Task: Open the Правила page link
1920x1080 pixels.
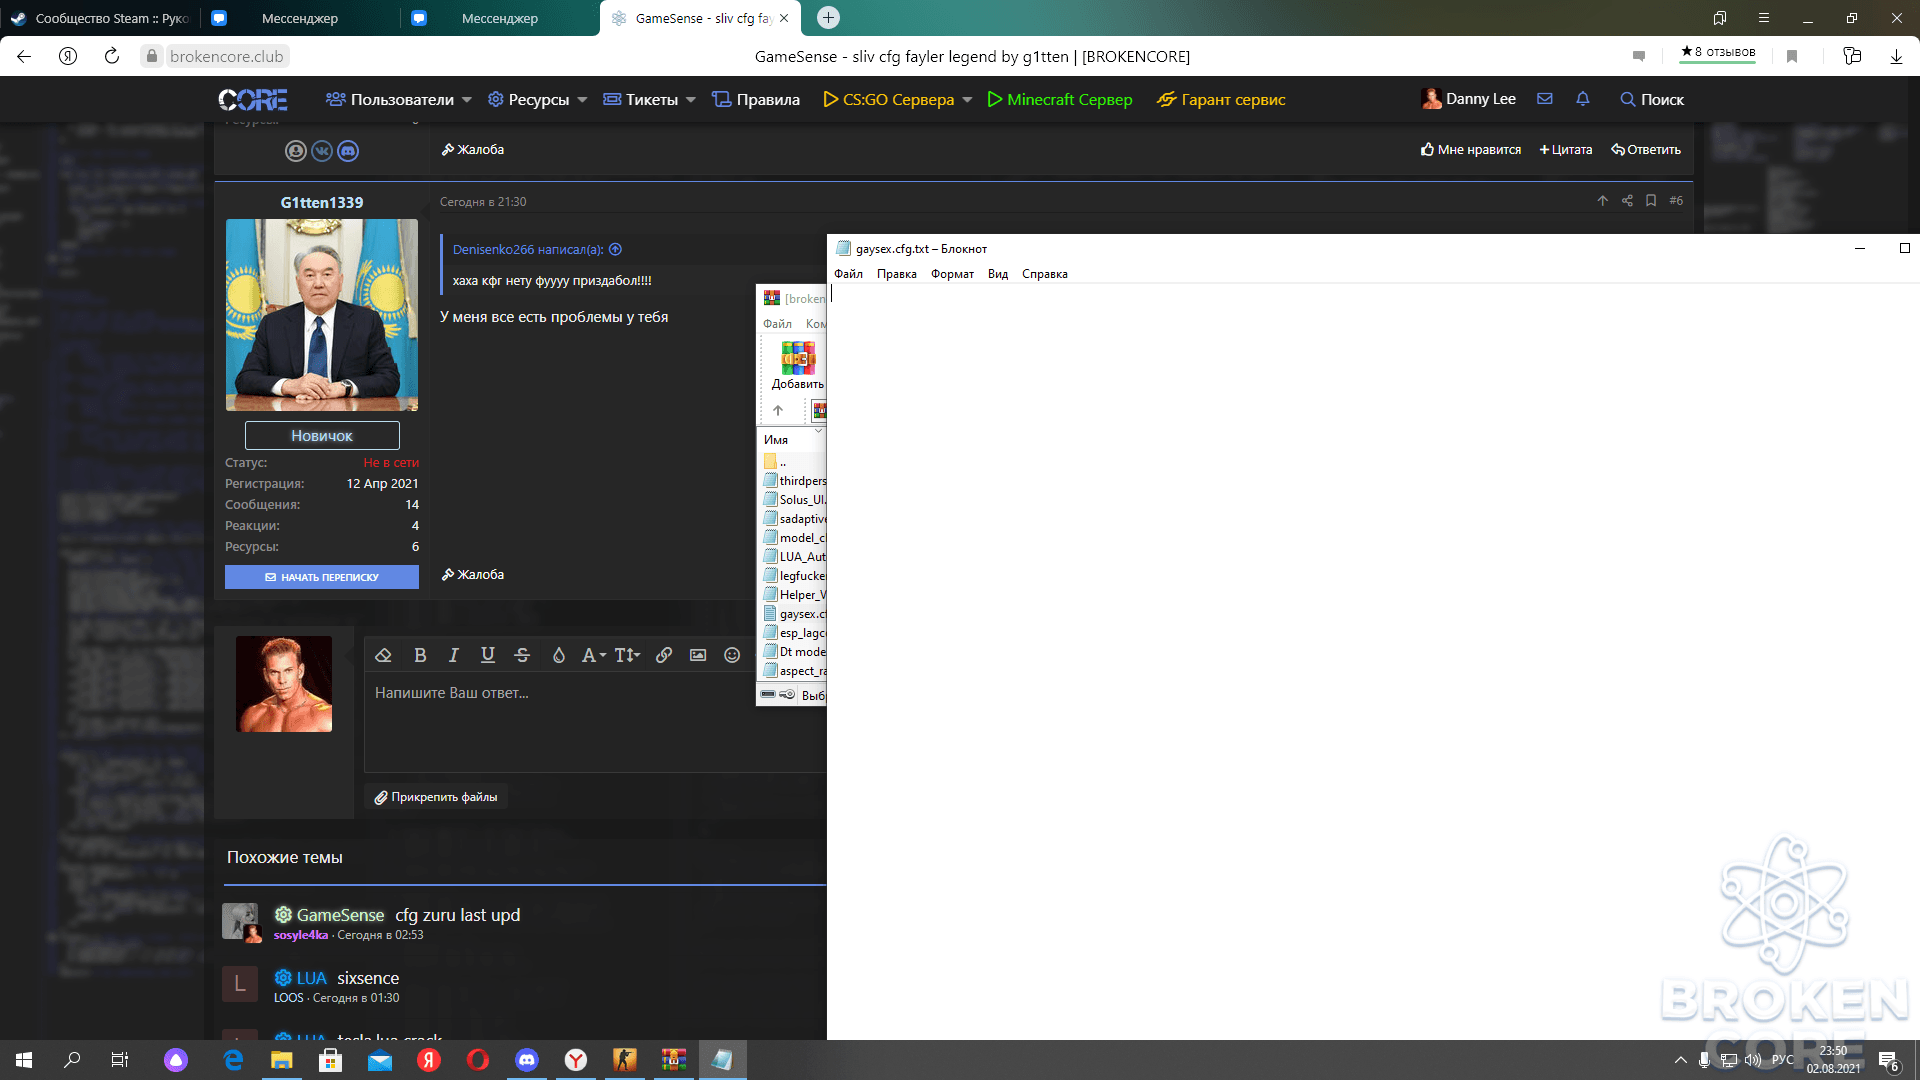Action: tap(756, 99)
